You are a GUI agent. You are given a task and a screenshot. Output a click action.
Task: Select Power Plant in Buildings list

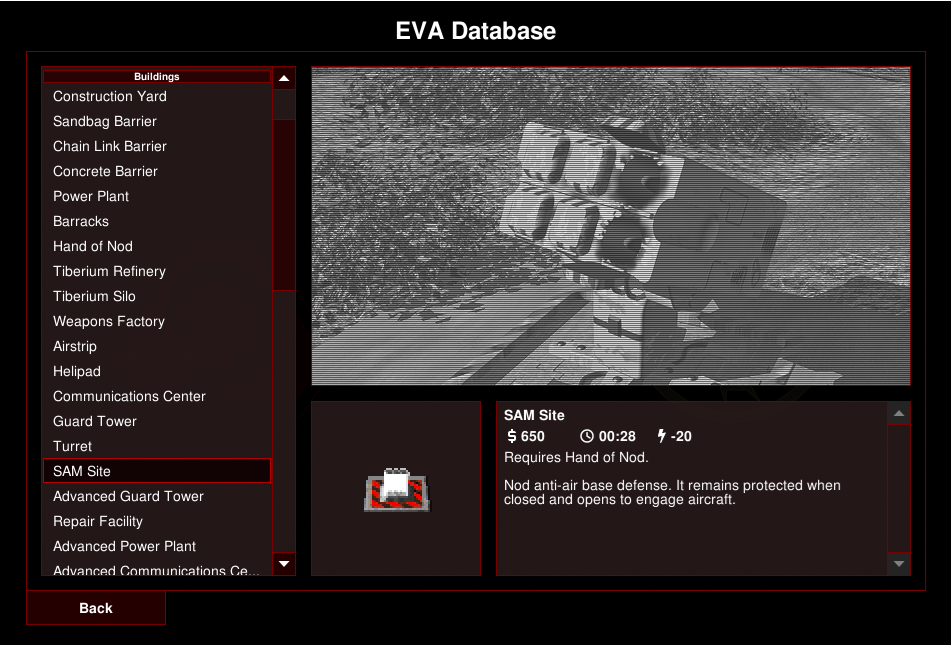tap(156, 197)
